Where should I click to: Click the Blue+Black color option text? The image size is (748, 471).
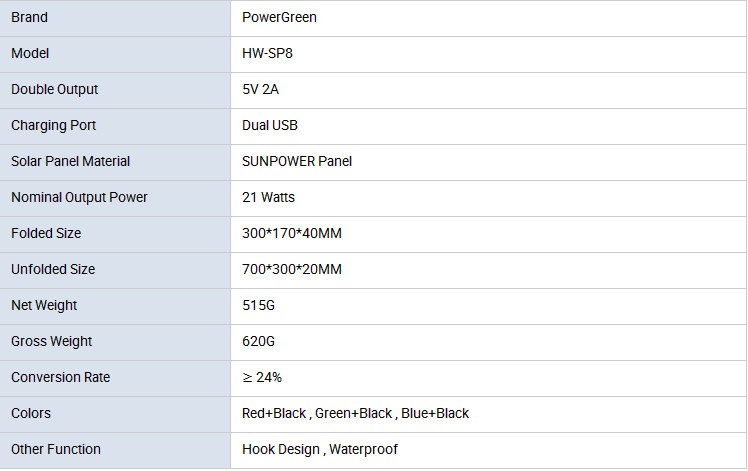(436, 413)
